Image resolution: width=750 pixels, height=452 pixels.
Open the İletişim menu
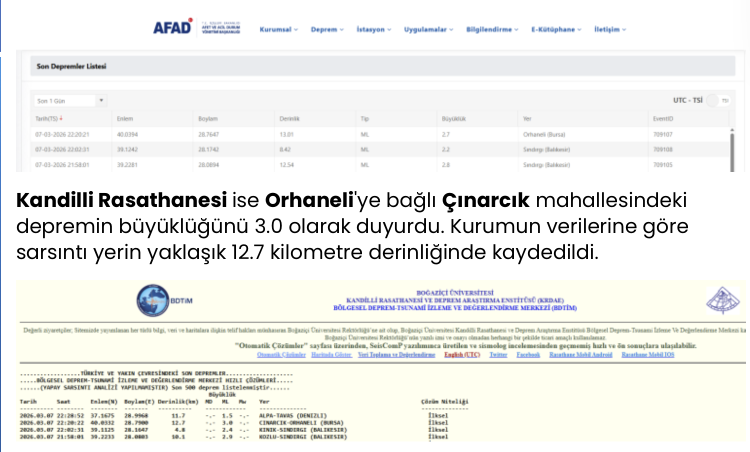pos(610,29)
